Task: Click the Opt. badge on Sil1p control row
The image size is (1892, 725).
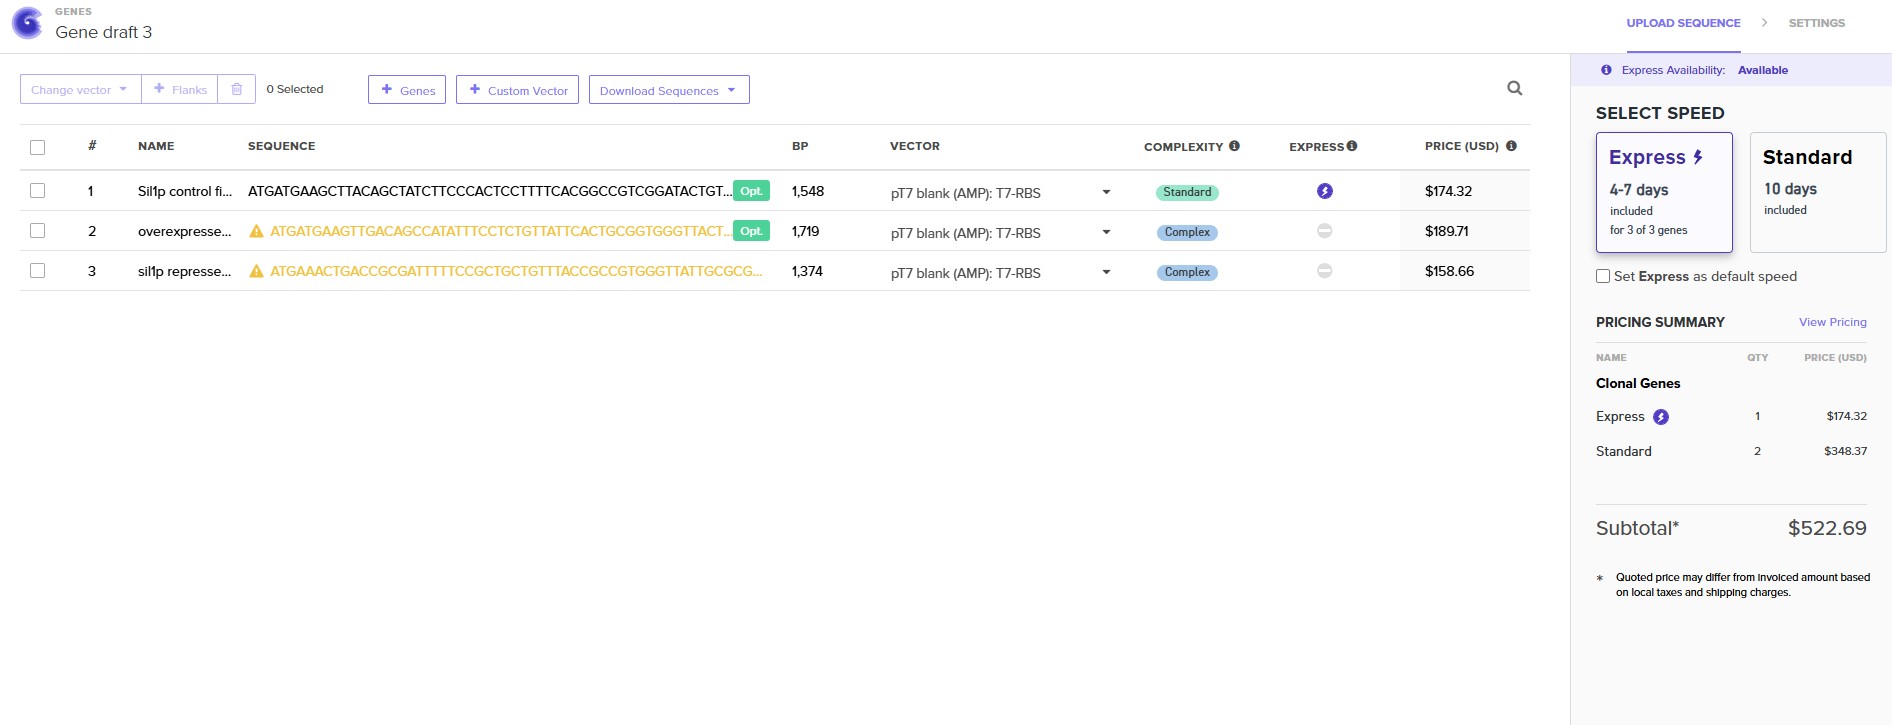Action: coord(751,191)
